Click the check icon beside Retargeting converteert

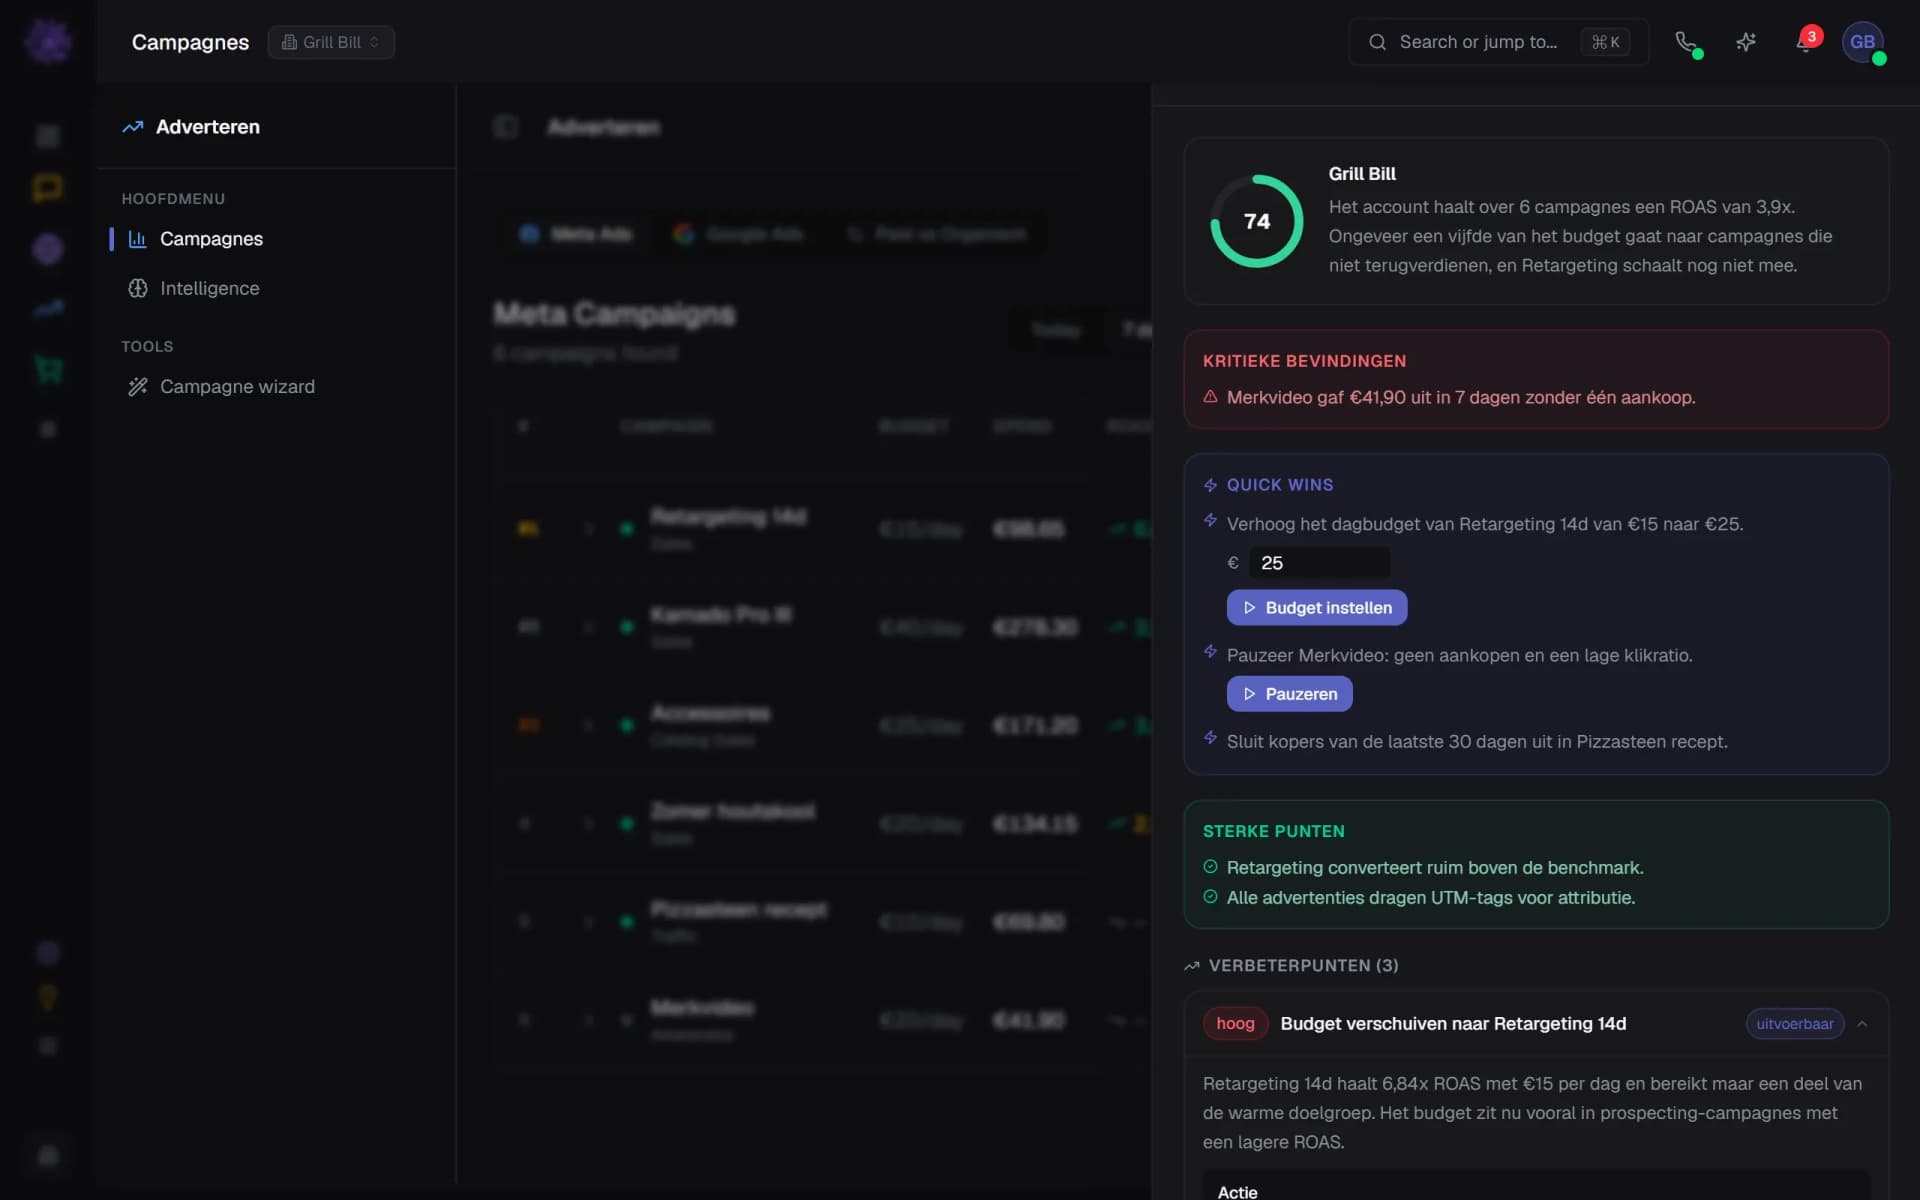click(x=1210, y=867)
